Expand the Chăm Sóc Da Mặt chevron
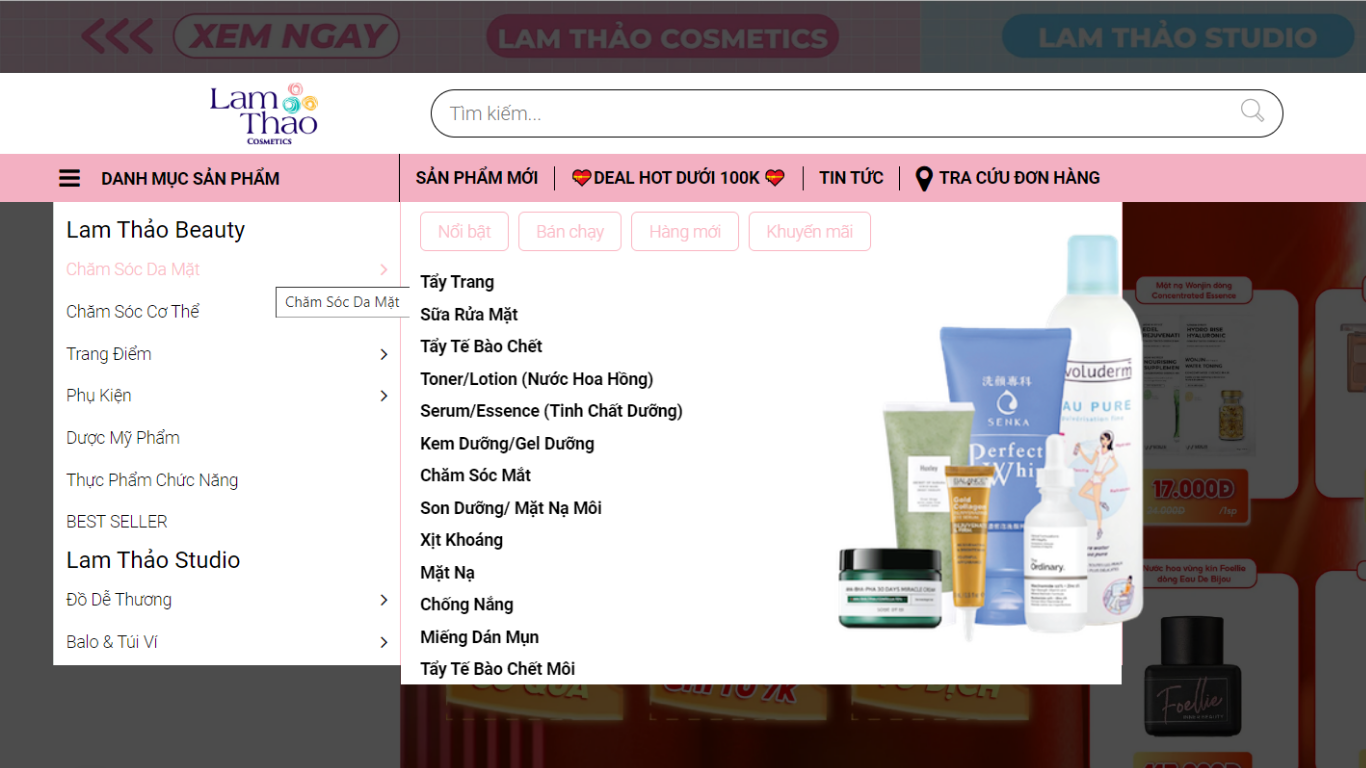 384,270
